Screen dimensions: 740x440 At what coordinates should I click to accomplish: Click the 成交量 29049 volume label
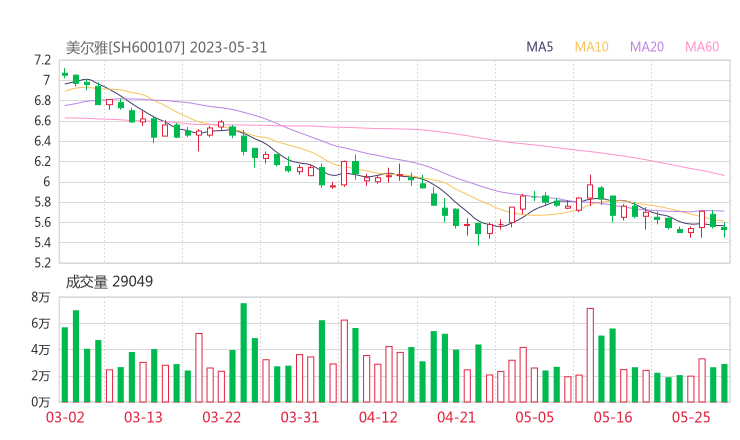point(109,282)
